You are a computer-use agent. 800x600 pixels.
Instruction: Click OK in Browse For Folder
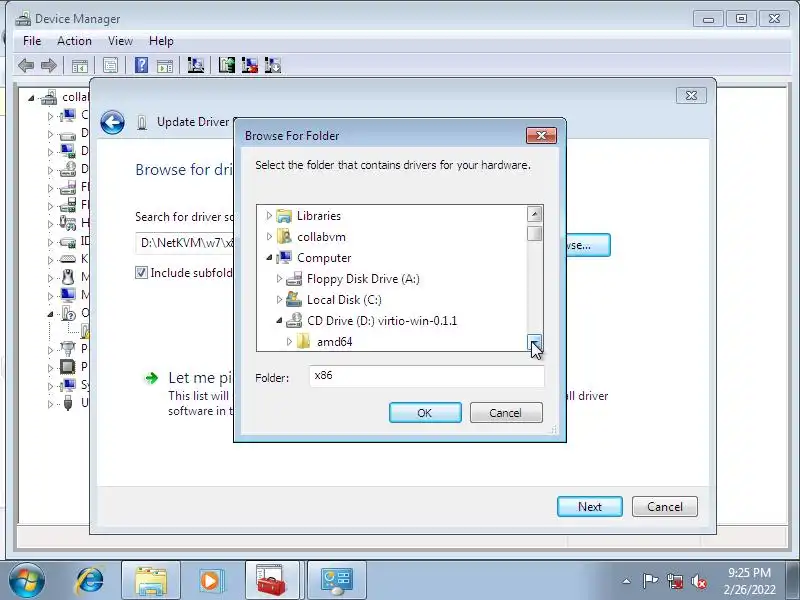tap(425, 413)
